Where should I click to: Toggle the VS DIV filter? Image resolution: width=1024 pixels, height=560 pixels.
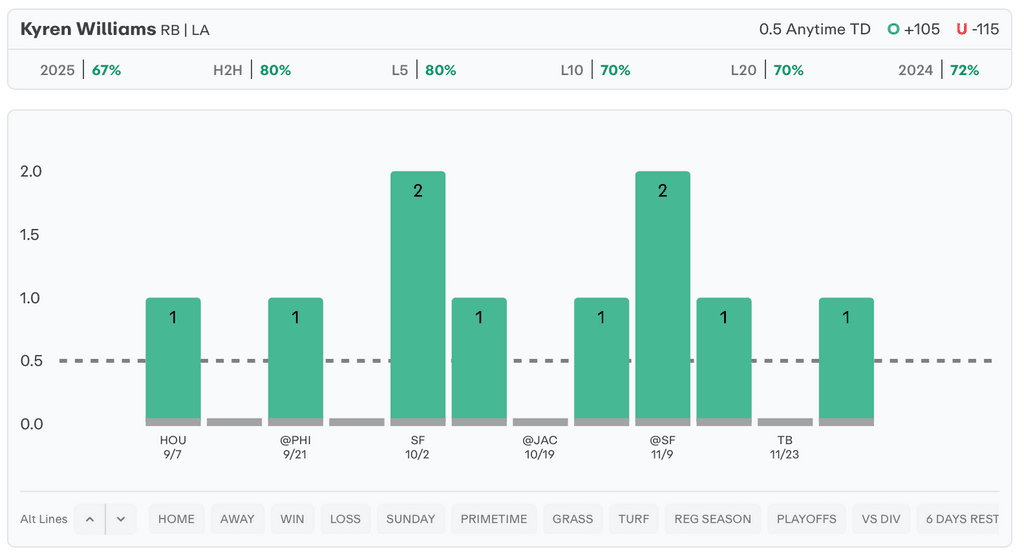point(881,519)
